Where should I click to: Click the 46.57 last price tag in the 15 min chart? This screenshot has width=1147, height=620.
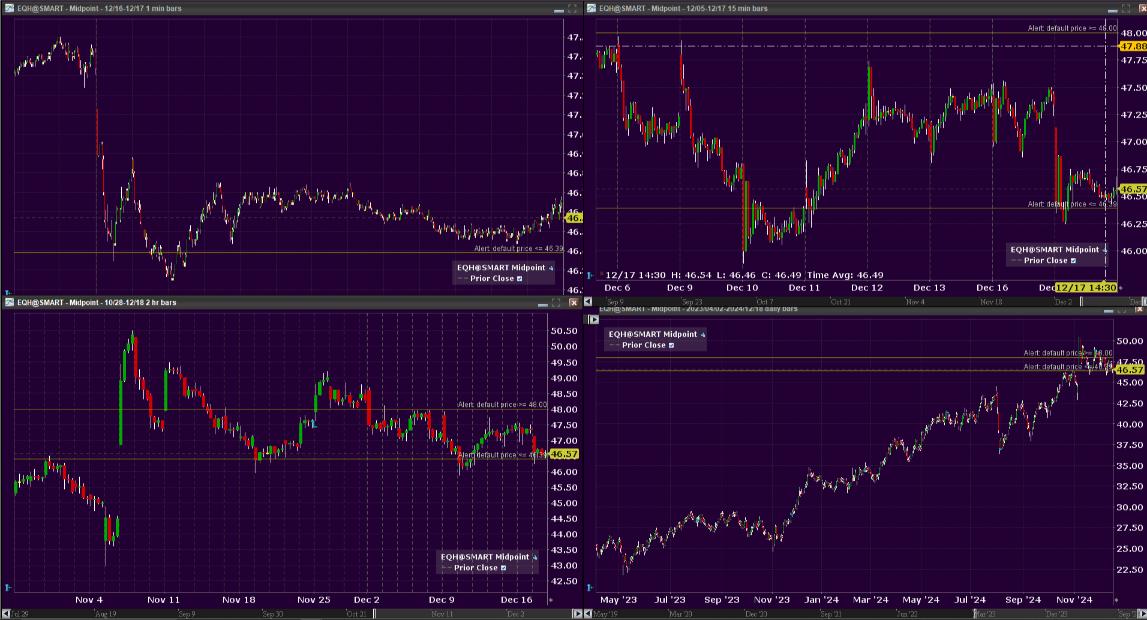pos(1133,189)
